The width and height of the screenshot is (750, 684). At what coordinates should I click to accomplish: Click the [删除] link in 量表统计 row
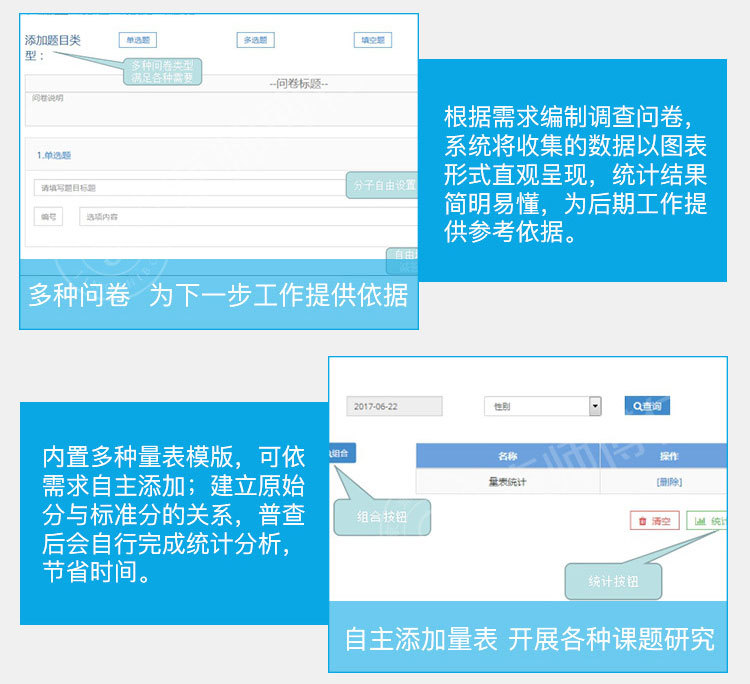(669, 482)
